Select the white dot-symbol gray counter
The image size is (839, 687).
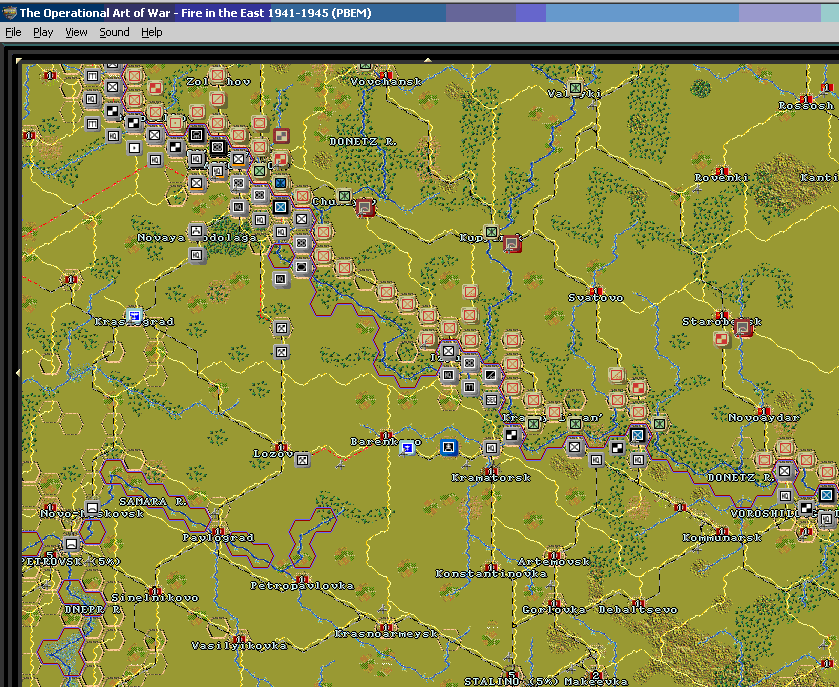[x=134, y=147]
